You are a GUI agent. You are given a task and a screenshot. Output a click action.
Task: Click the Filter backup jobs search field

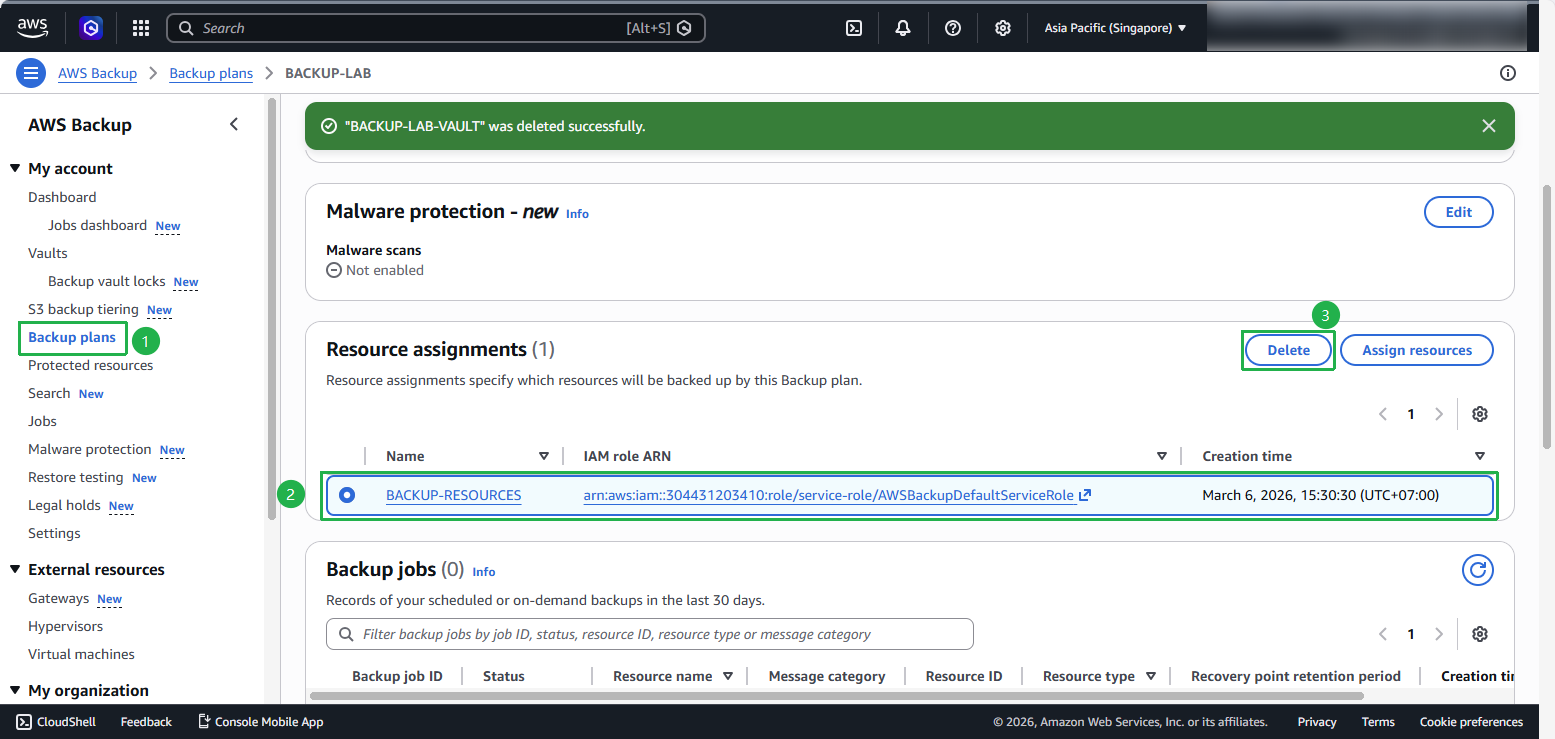point(650,634)
